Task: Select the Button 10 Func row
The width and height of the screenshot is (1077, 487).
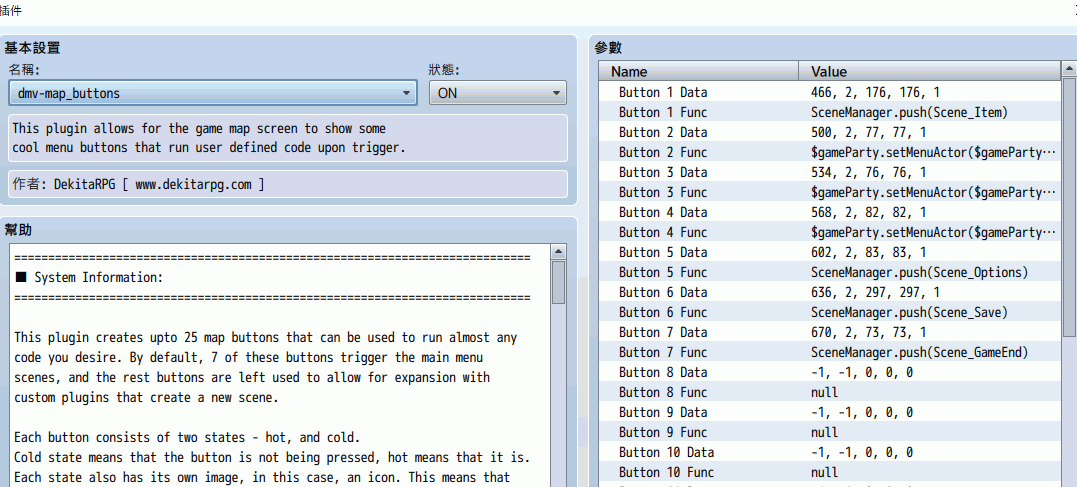Action: click(x=830, y=472)
